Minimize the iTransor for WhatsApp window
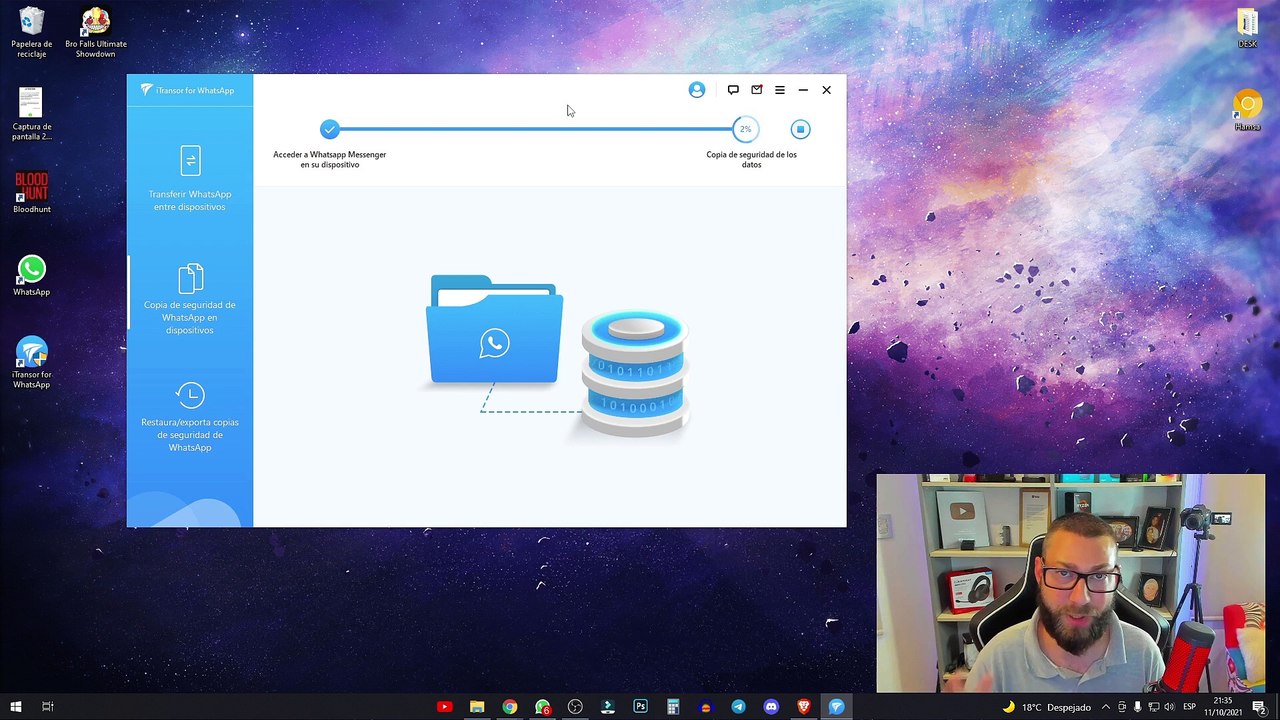Viewport: 1280px width, 720px height. [803, 90]
